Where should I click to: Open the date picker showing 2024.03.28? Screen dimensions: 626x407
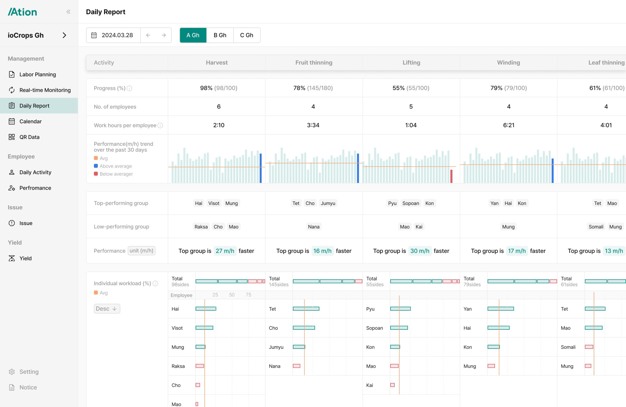[112, 35]
